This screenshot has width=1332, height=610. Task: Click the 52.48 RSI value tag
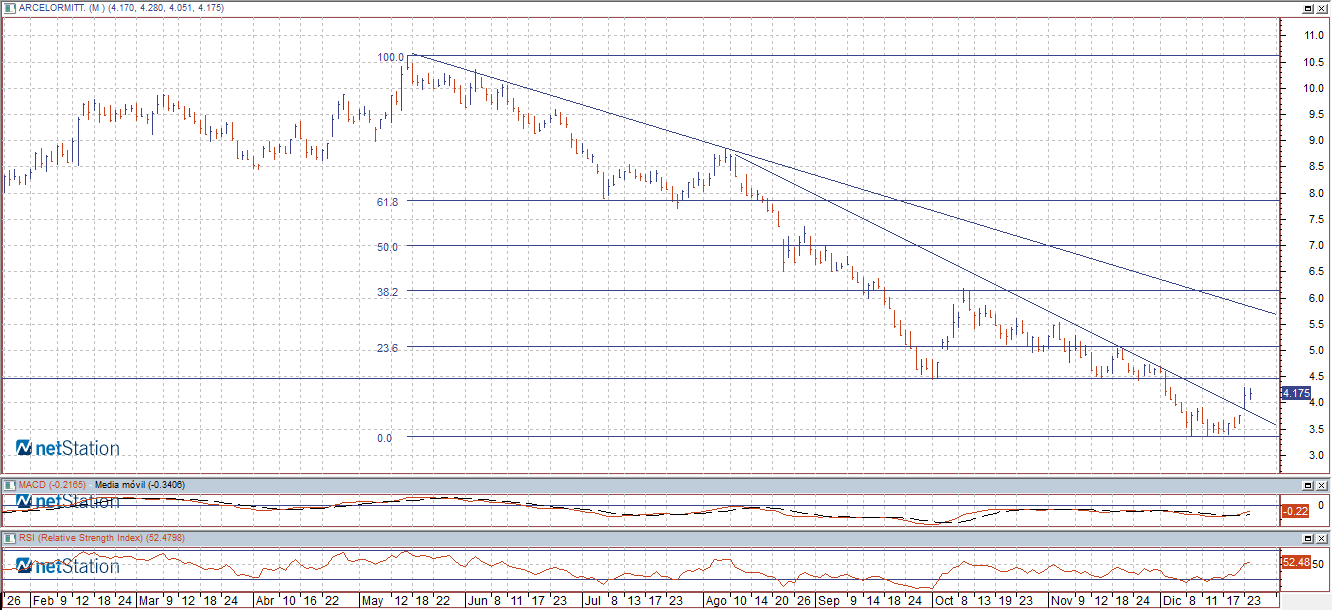tap(1295, 563)
